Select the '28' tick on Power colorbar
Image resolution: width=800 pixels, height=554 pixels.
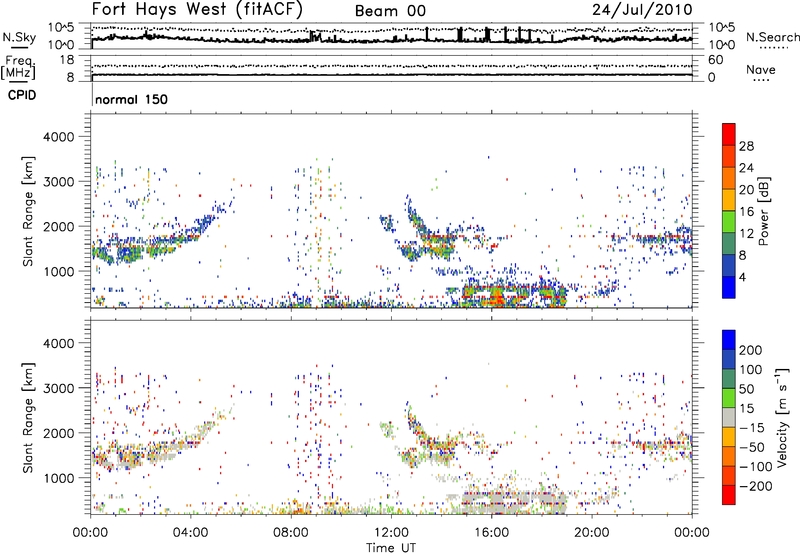coord(746,146)
